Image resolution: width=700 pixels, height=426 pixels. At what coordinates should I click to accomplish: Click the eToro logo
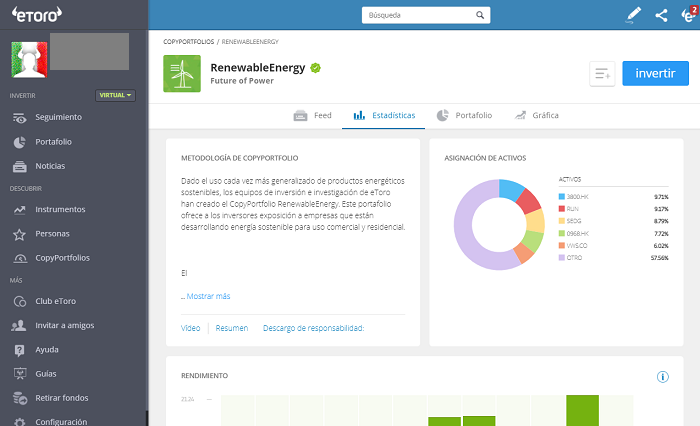point(37,14)
